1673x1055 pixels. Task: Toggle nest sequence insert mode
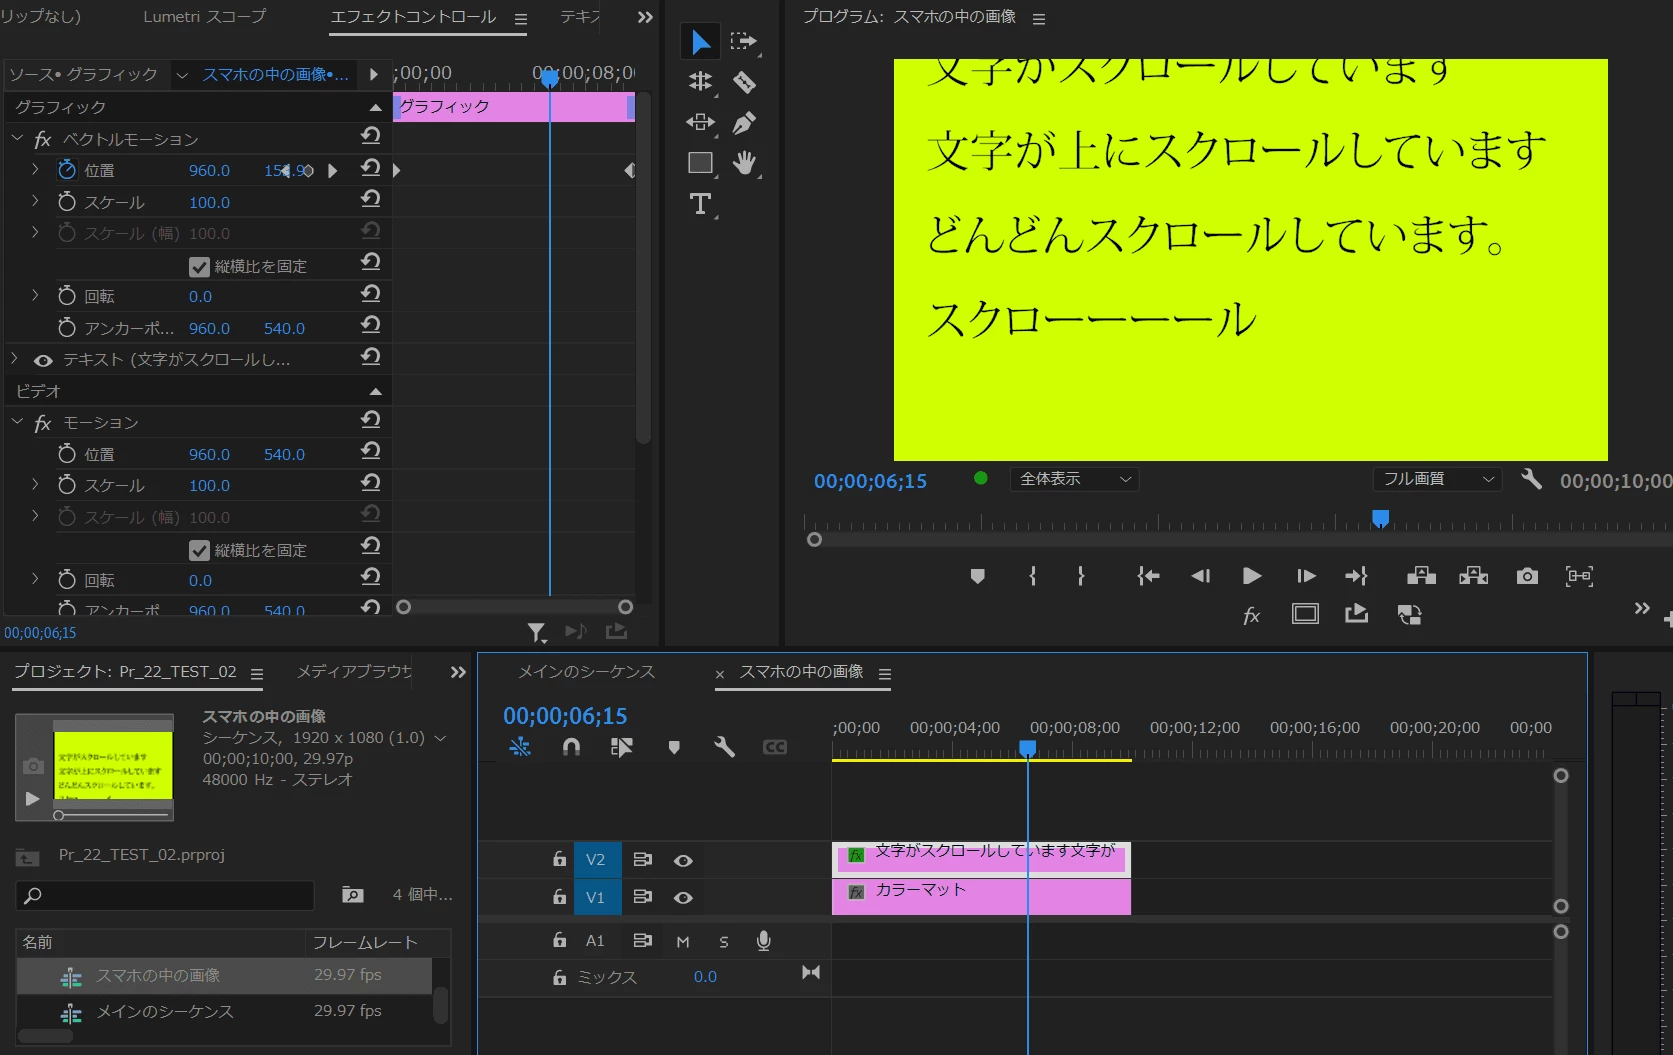520,747
